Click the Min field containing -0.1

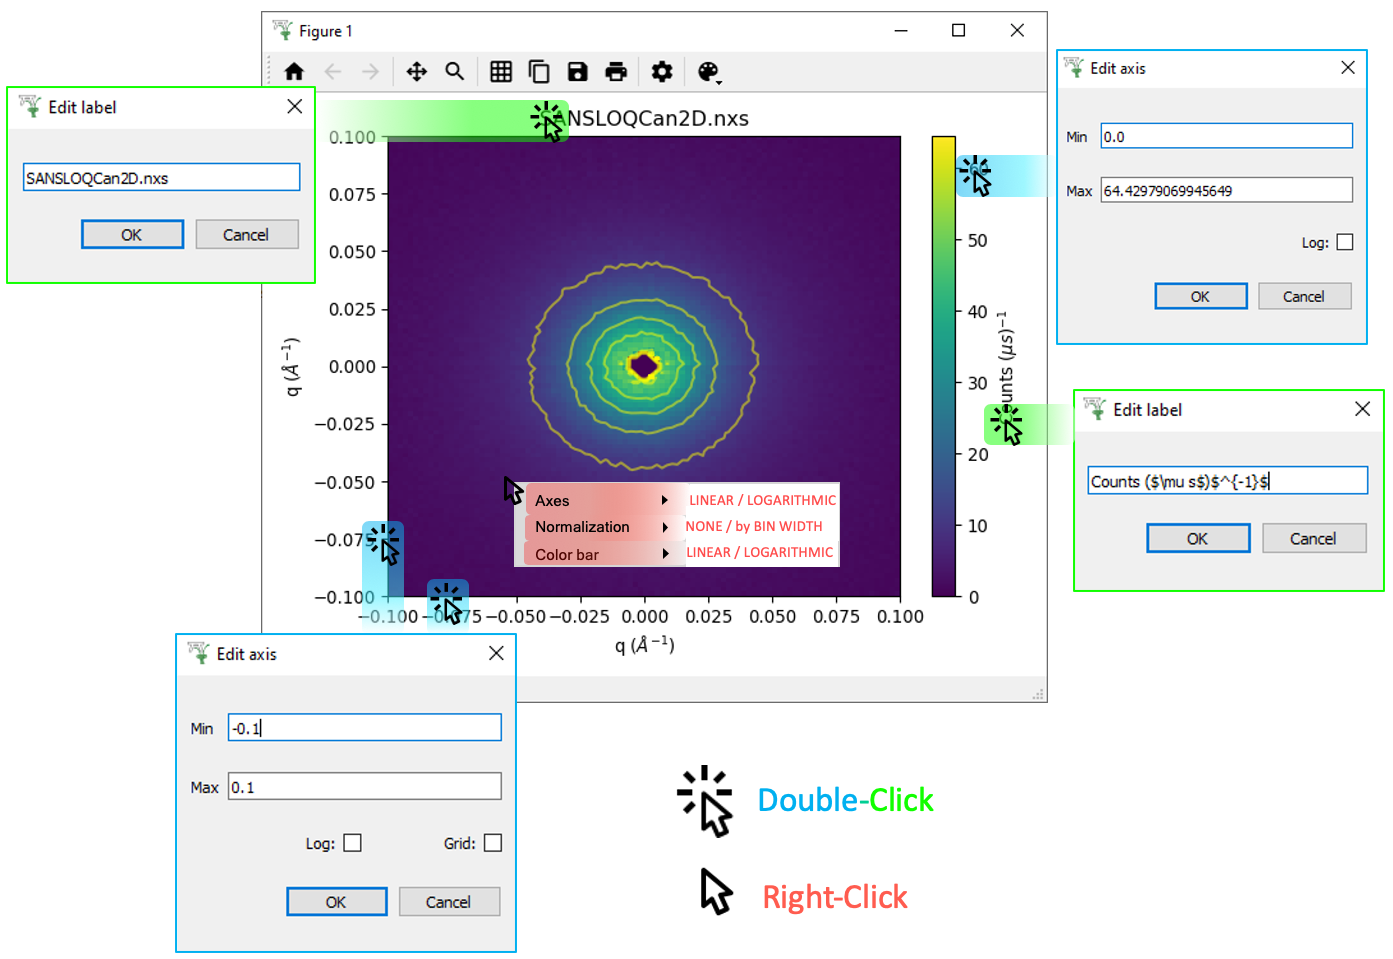click(364, 728)
